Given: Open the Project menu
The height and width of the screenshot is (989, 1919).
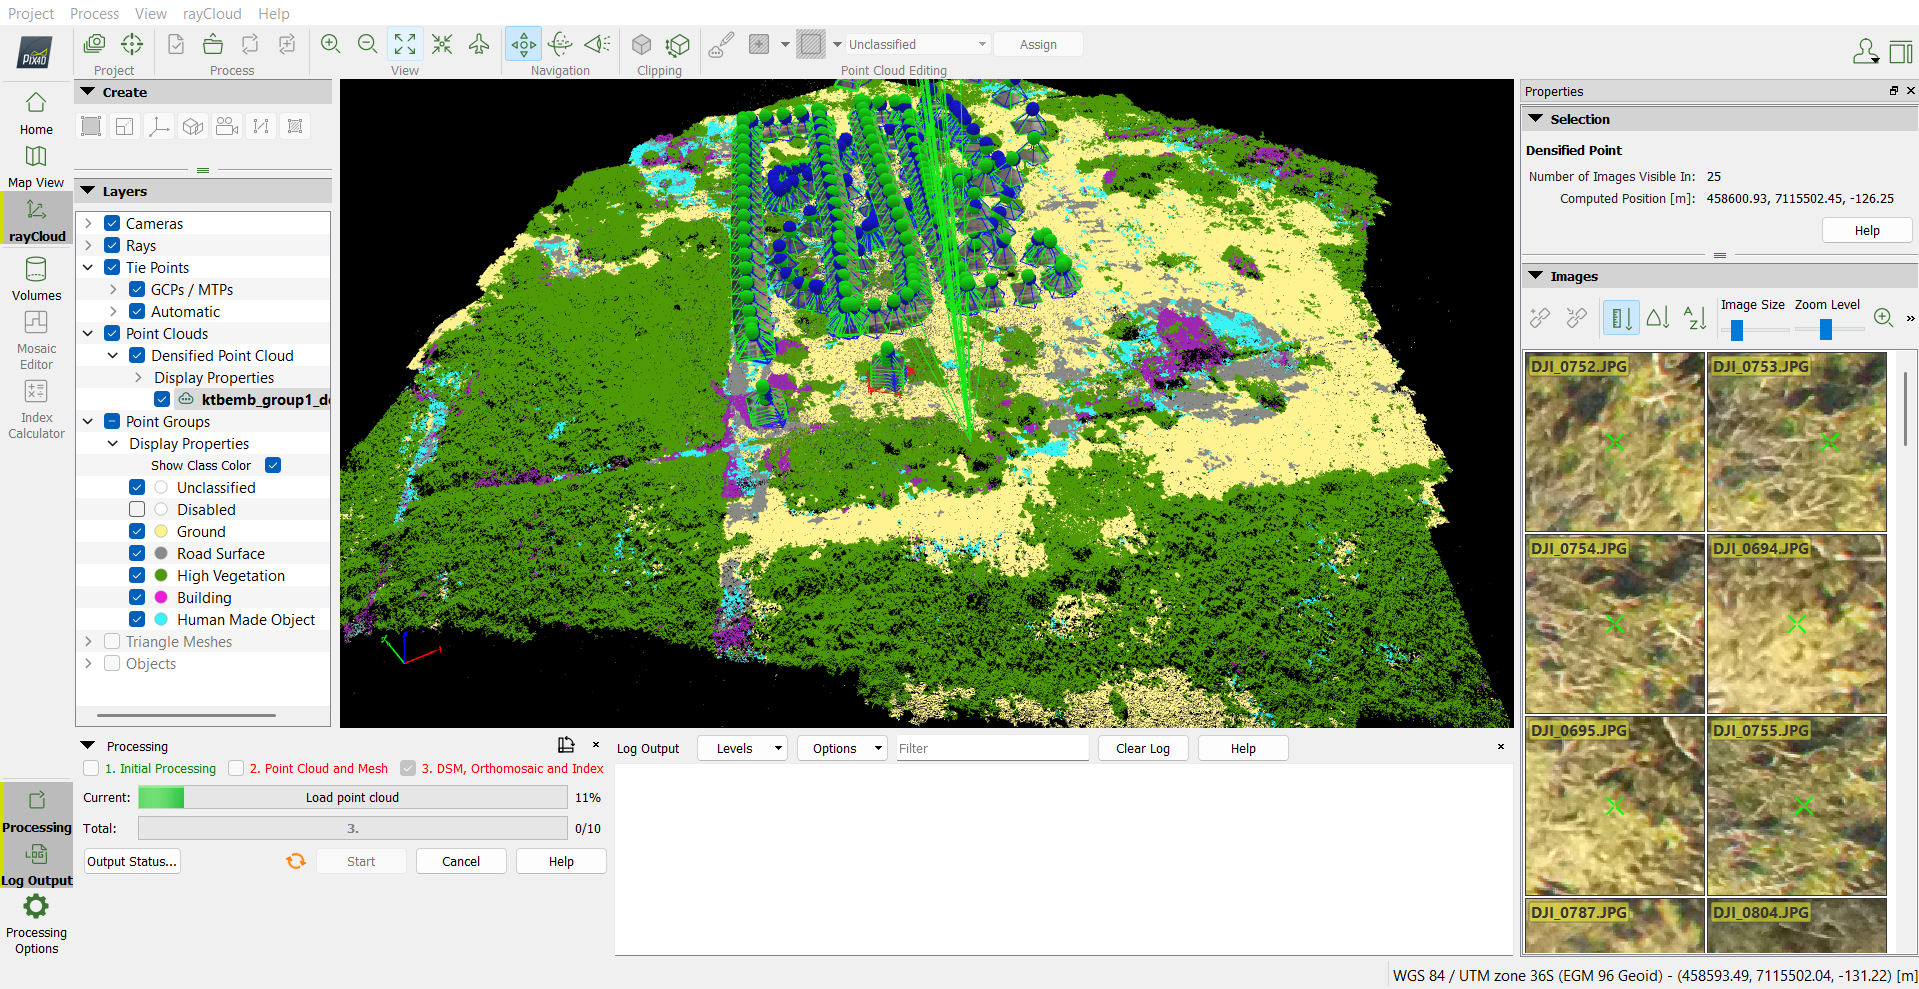Looking at the screenshot, I should [31, 13].
